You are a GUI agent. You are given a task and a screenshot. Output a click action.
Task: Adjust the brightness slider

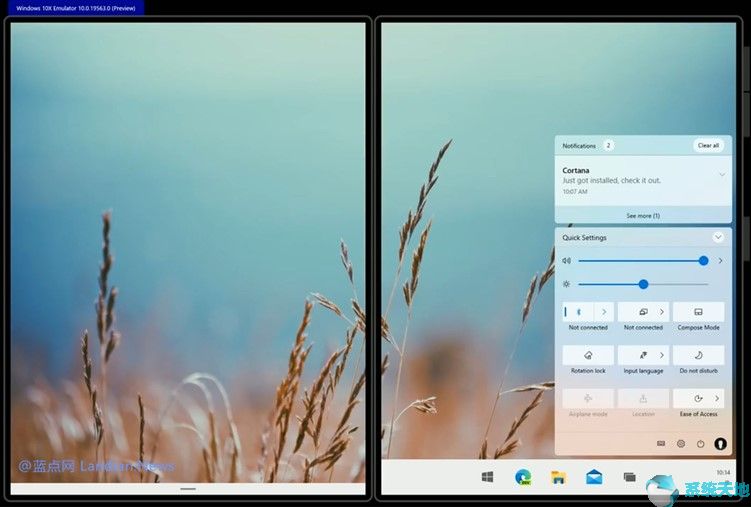[643, 284]
